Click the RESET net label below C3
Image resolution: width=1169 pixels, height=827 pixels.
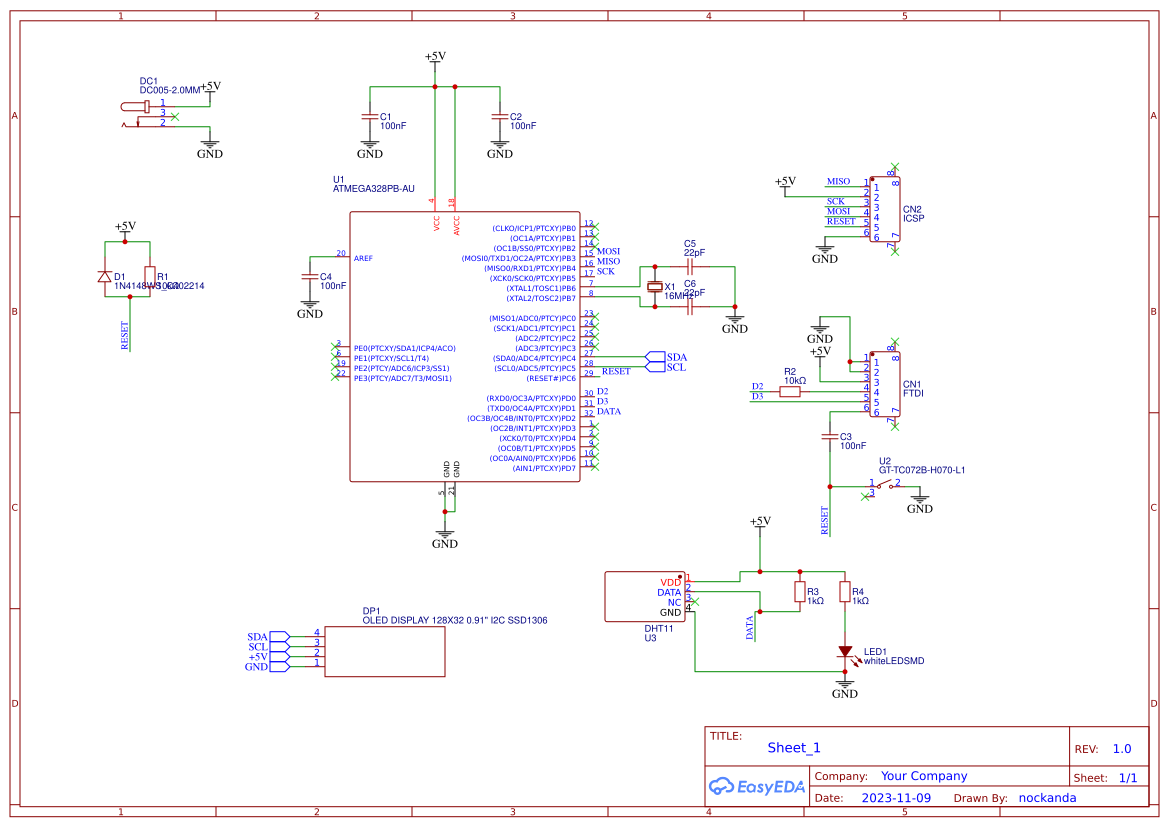(825, 521)
